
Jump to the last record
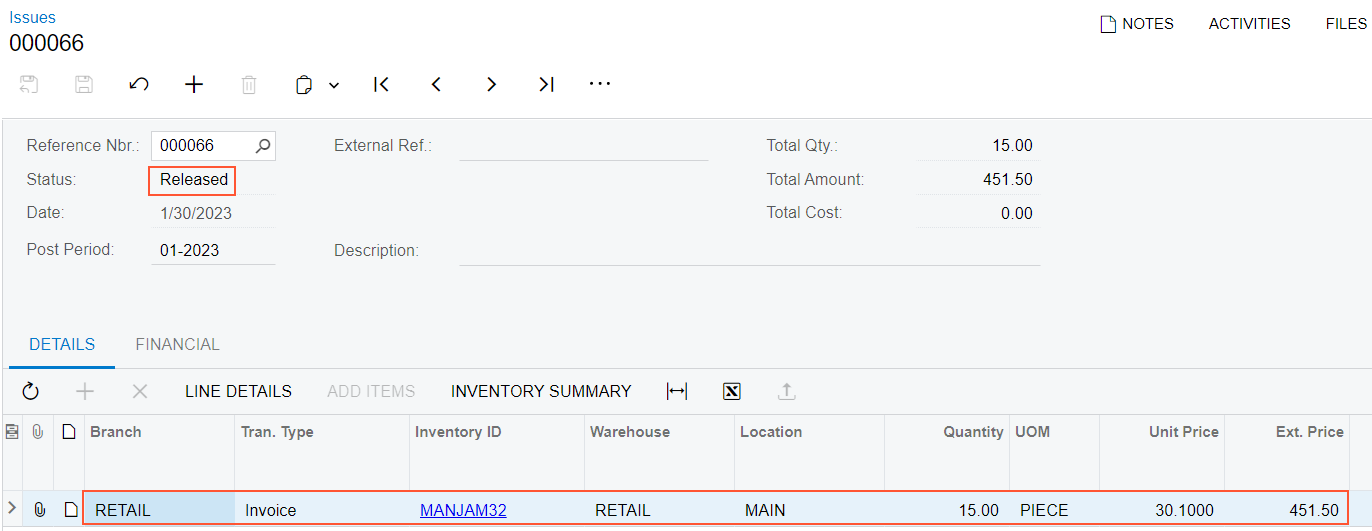pos(546,85)
